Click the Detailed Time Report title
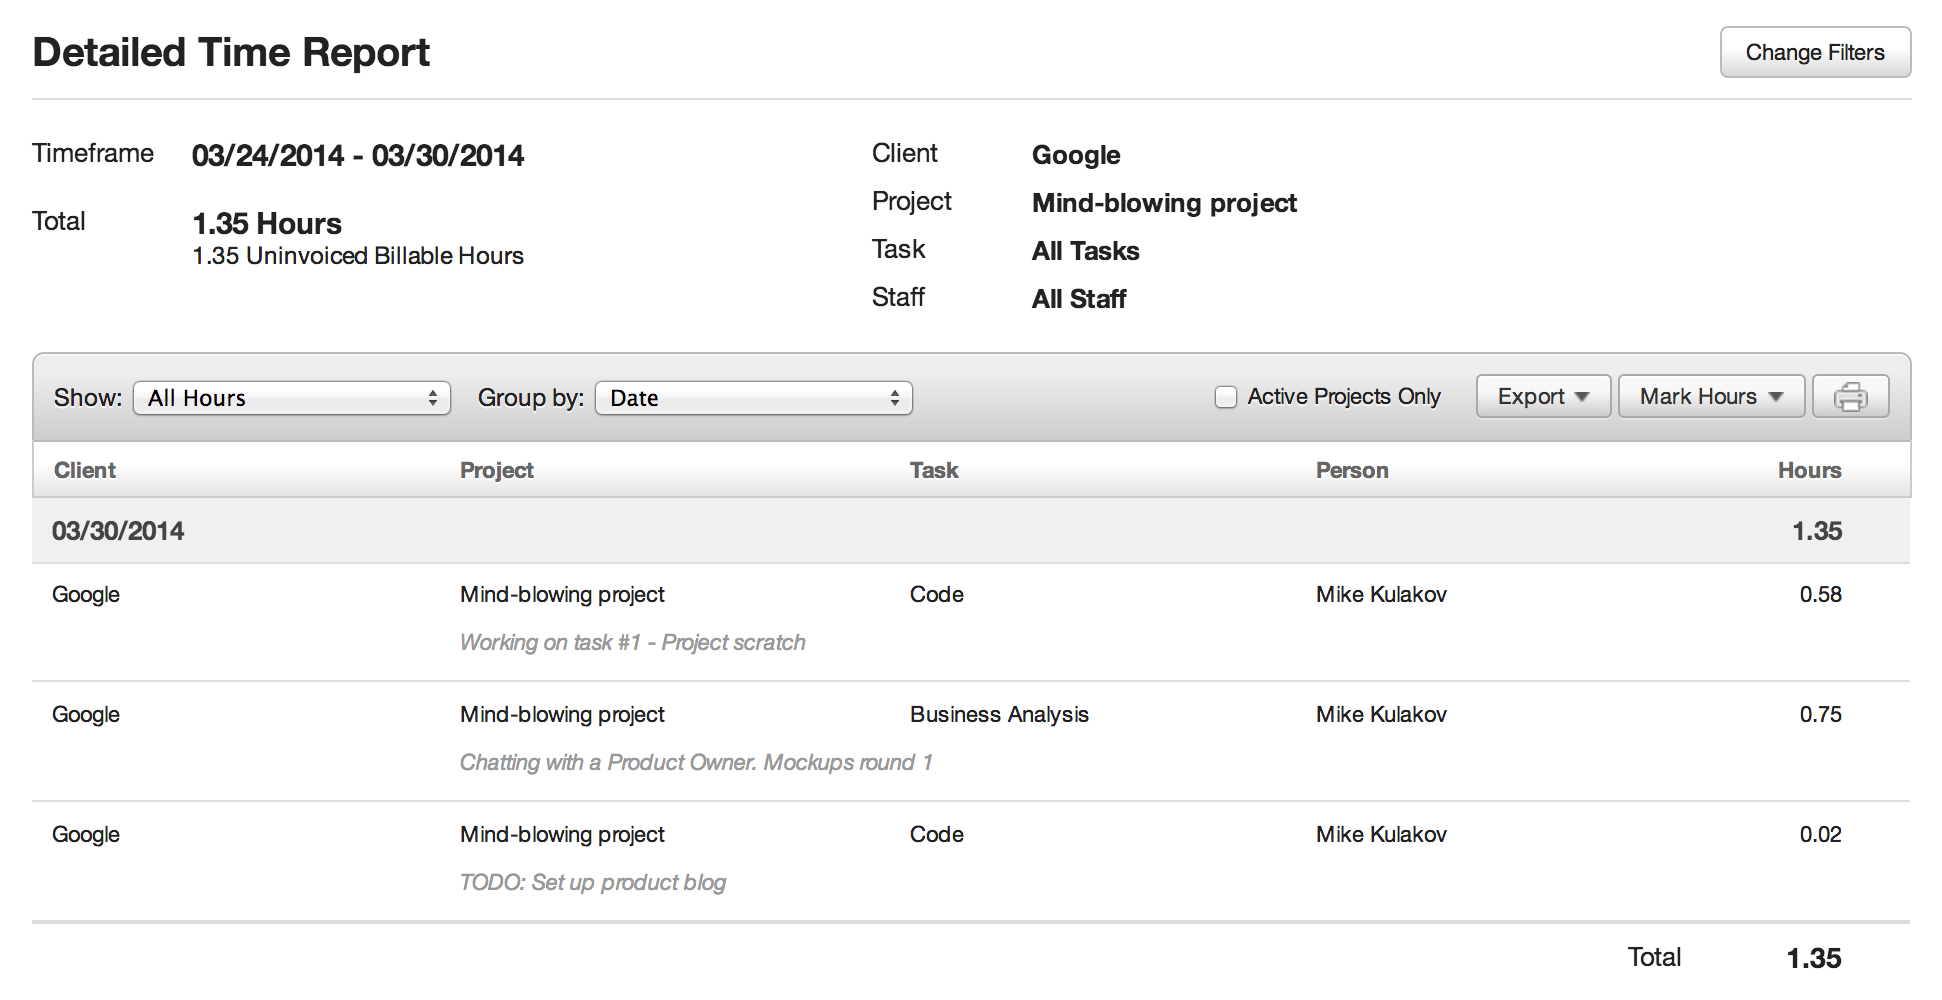The image size is (1942, 1000). point(231,52)
